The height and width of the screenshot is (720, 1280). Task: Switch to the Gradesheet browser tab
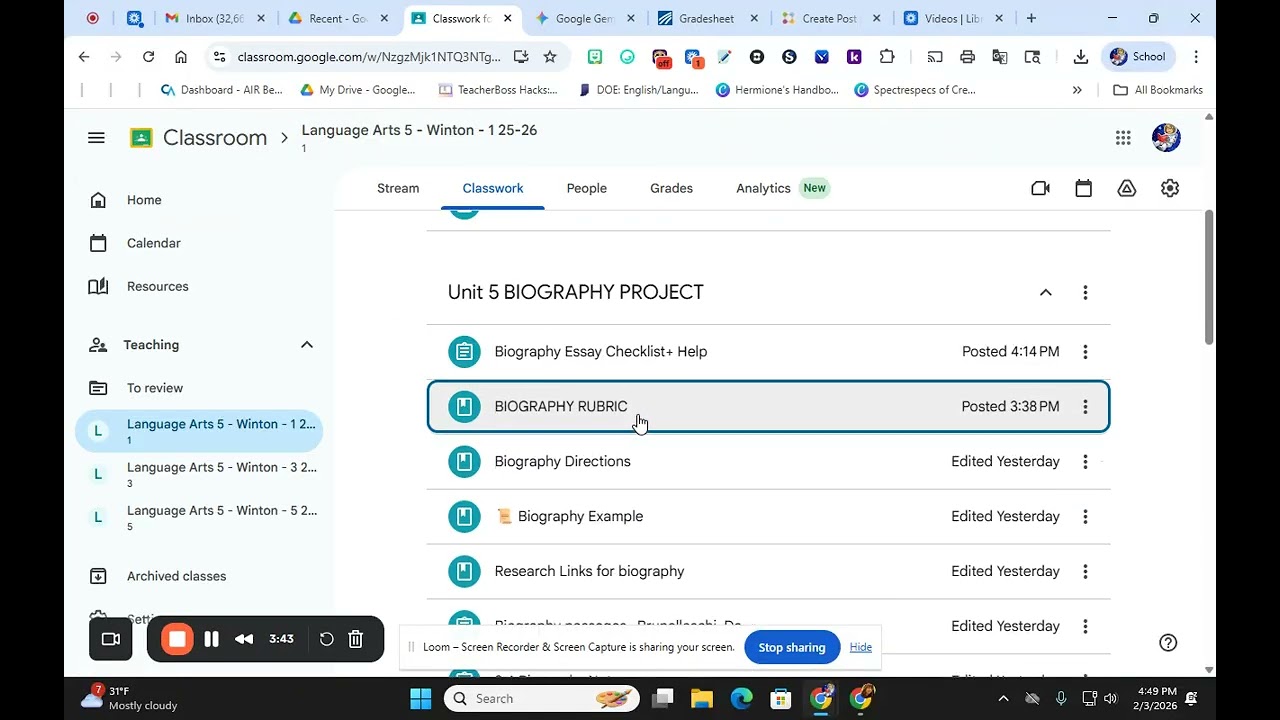tap(707, 18)
